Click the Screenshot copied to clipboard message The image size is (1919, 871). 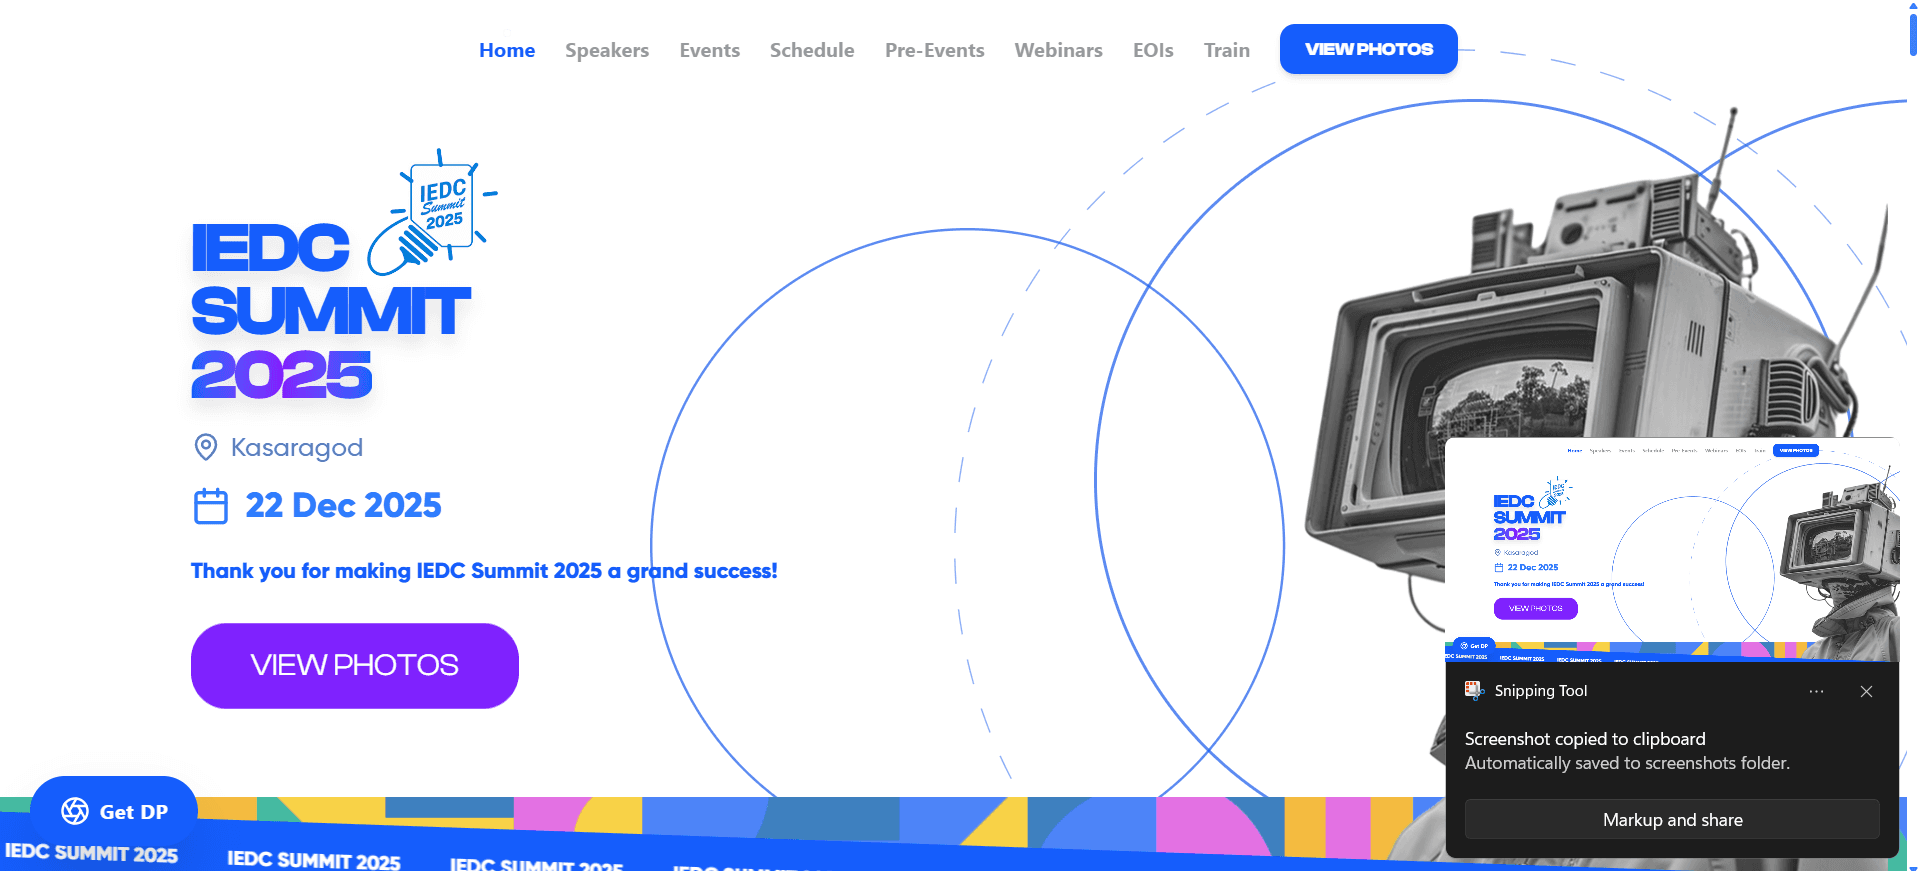(1585, 739)
